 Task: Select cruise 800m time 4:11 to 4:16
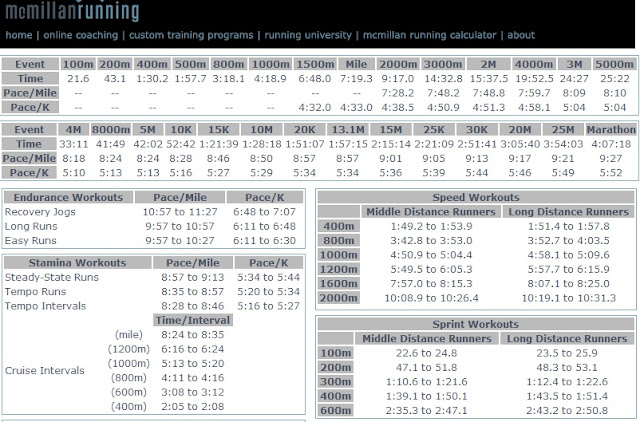193,378
